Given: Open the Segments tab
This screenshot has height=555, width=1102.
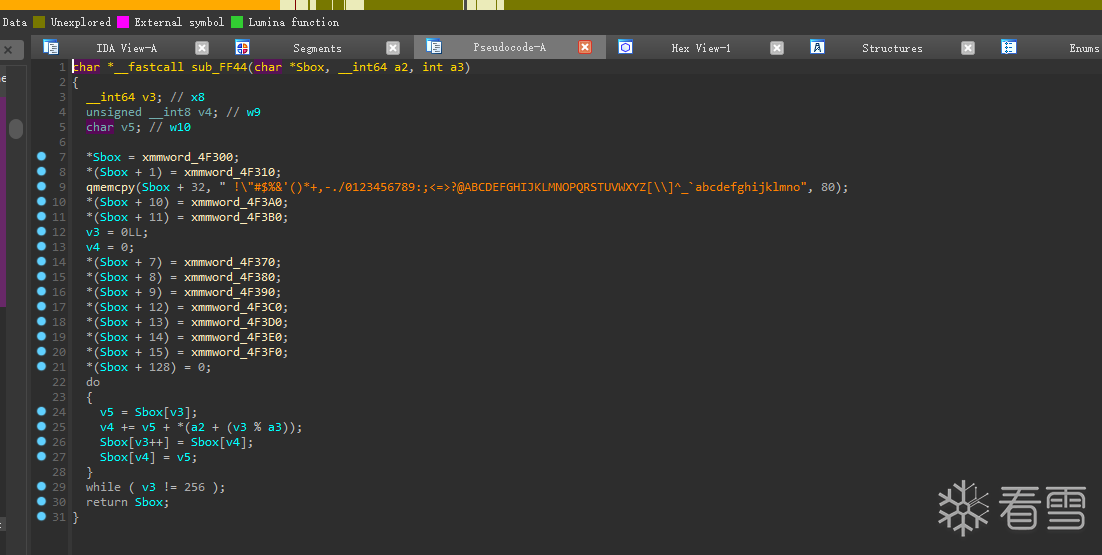Looking at the screenshot, I should click(317, 48).
